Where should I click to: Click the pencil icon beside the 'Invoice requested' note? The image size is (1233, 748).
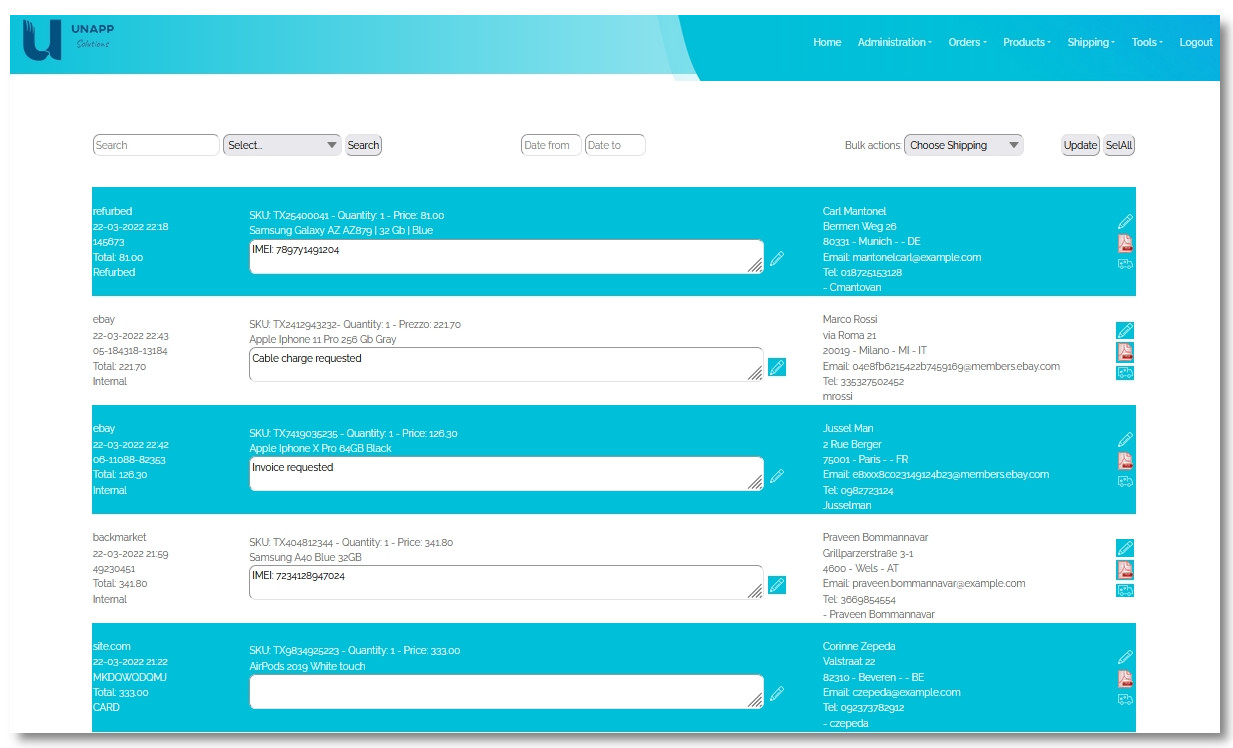click(x=777, y=476)
